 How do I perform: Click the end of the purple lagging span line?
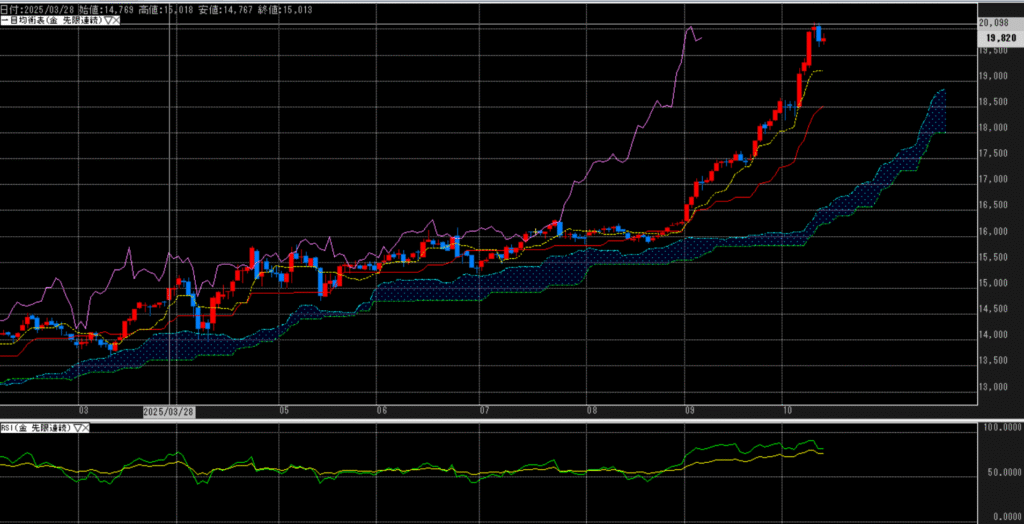[x=701, y=38]
